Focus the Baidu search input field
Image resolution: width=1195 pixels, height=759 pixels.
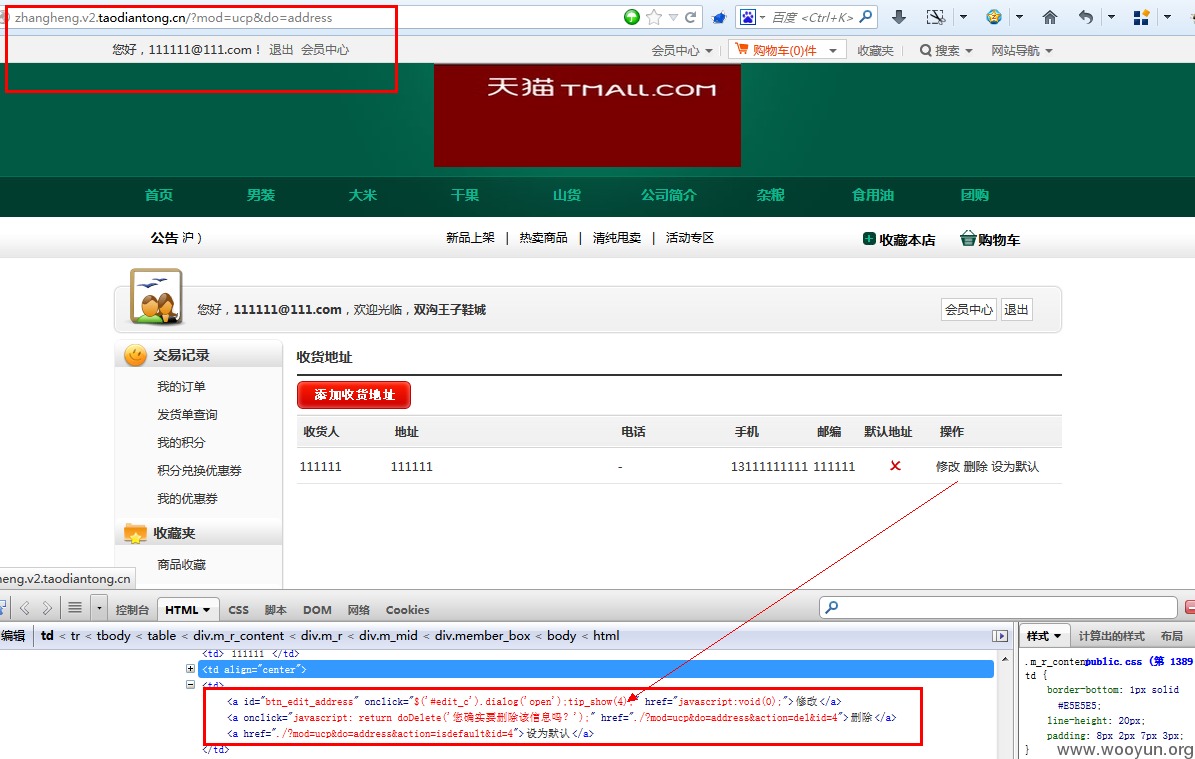point(812,17)
